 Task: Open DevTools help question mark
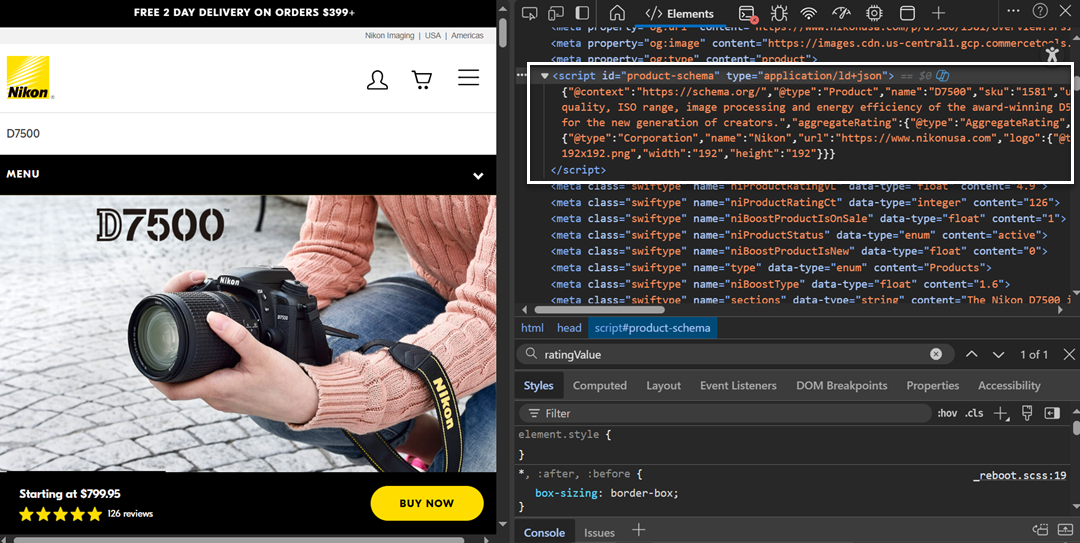click(1040, 10)
